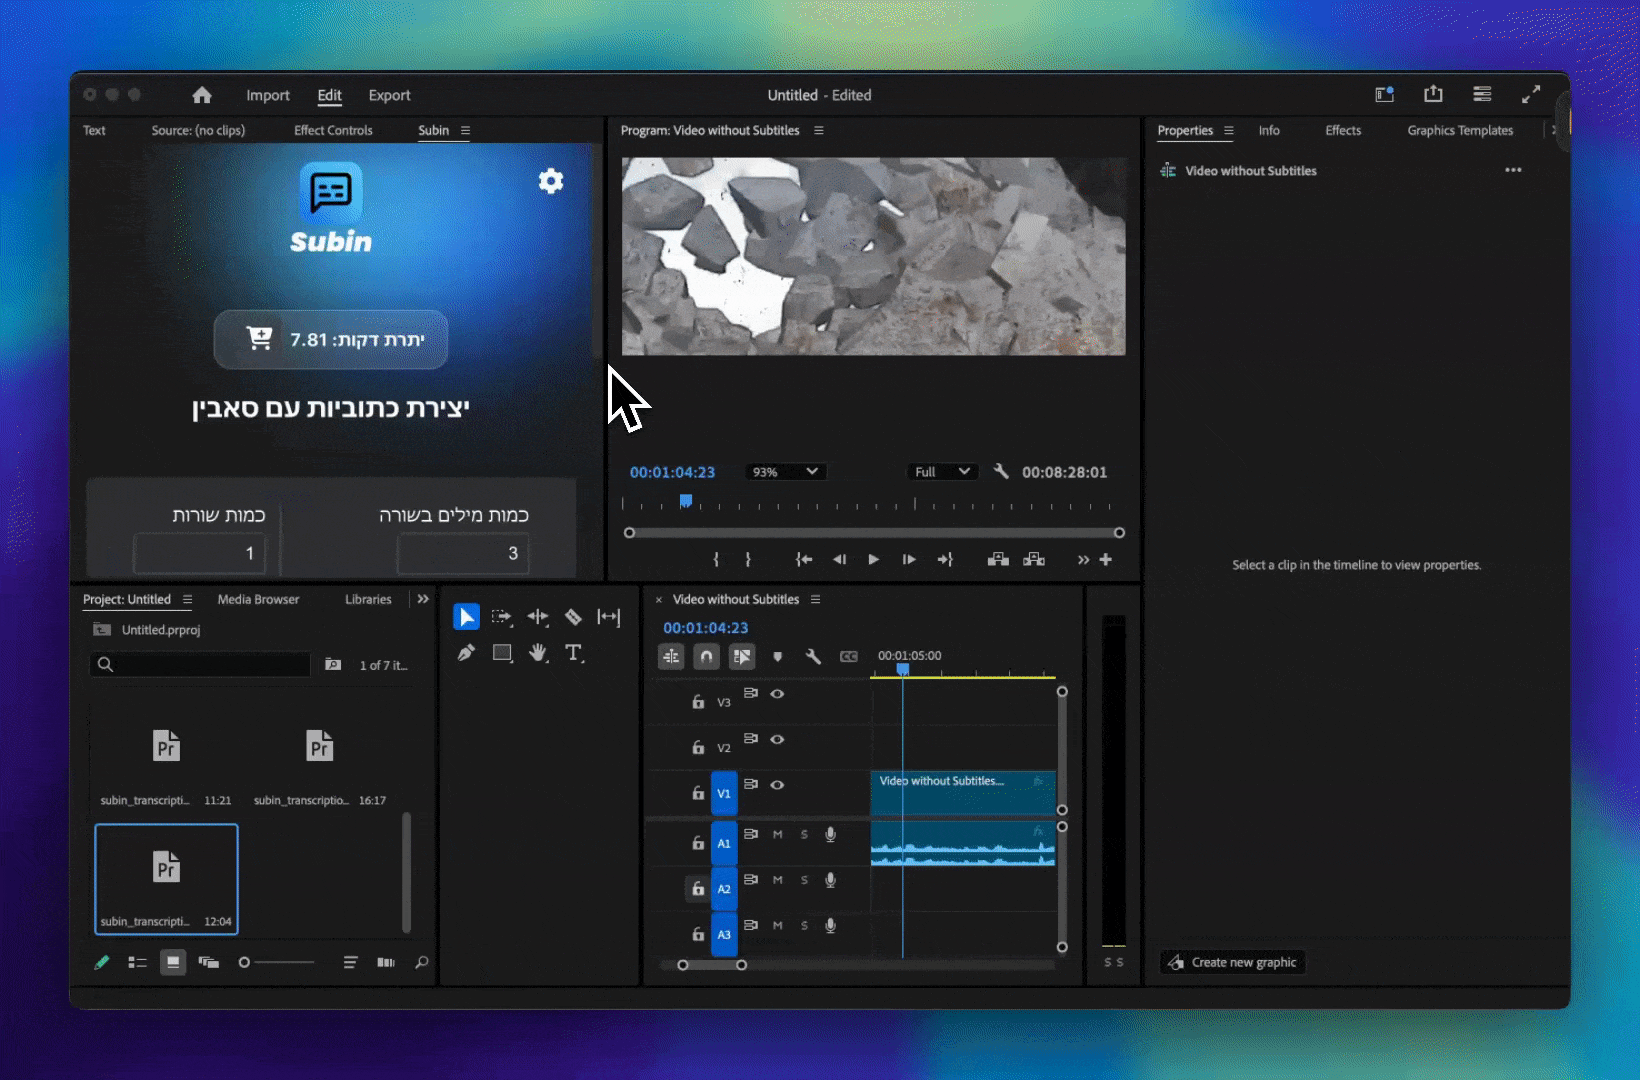Click Create new graphic button
This screenshot has height=1080, width=1640.
coord(1233,962)
